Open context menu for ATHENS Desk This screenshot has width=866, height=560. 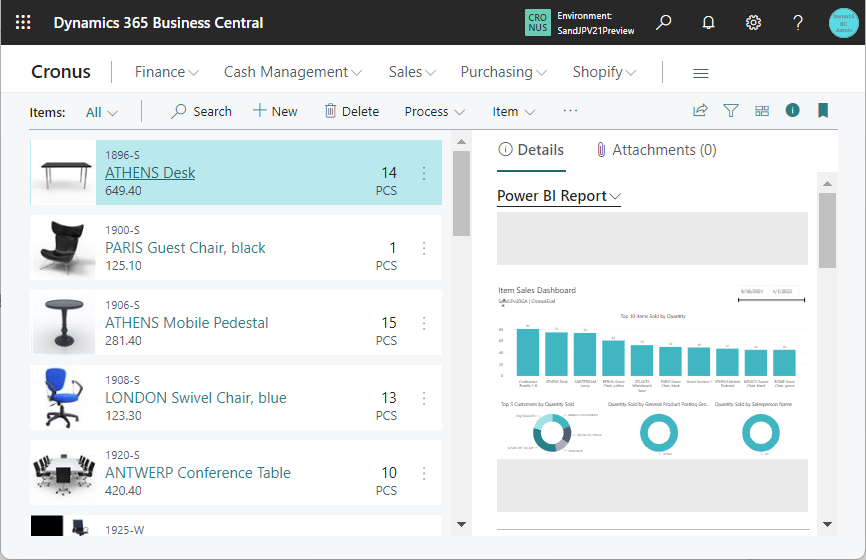[x=424, y=173]
